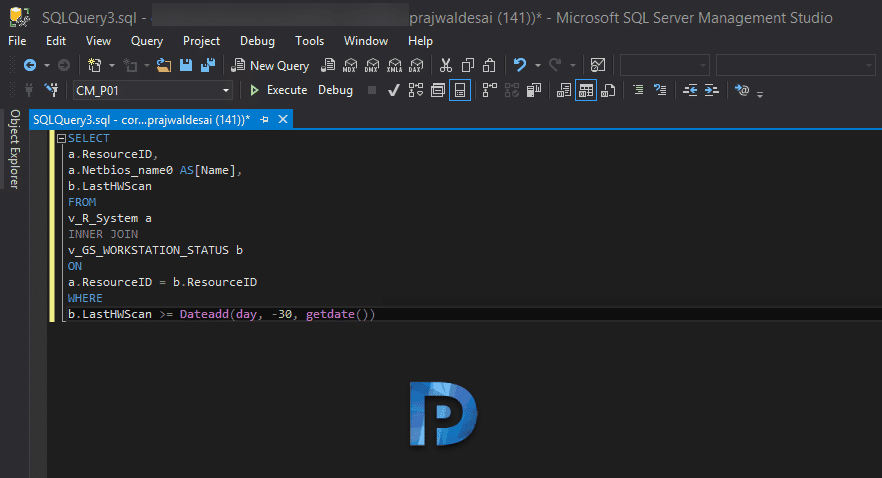This screenshot has width=882, height=478.
Task: Open the Activity Monitor icon
Action: (598, 66)
